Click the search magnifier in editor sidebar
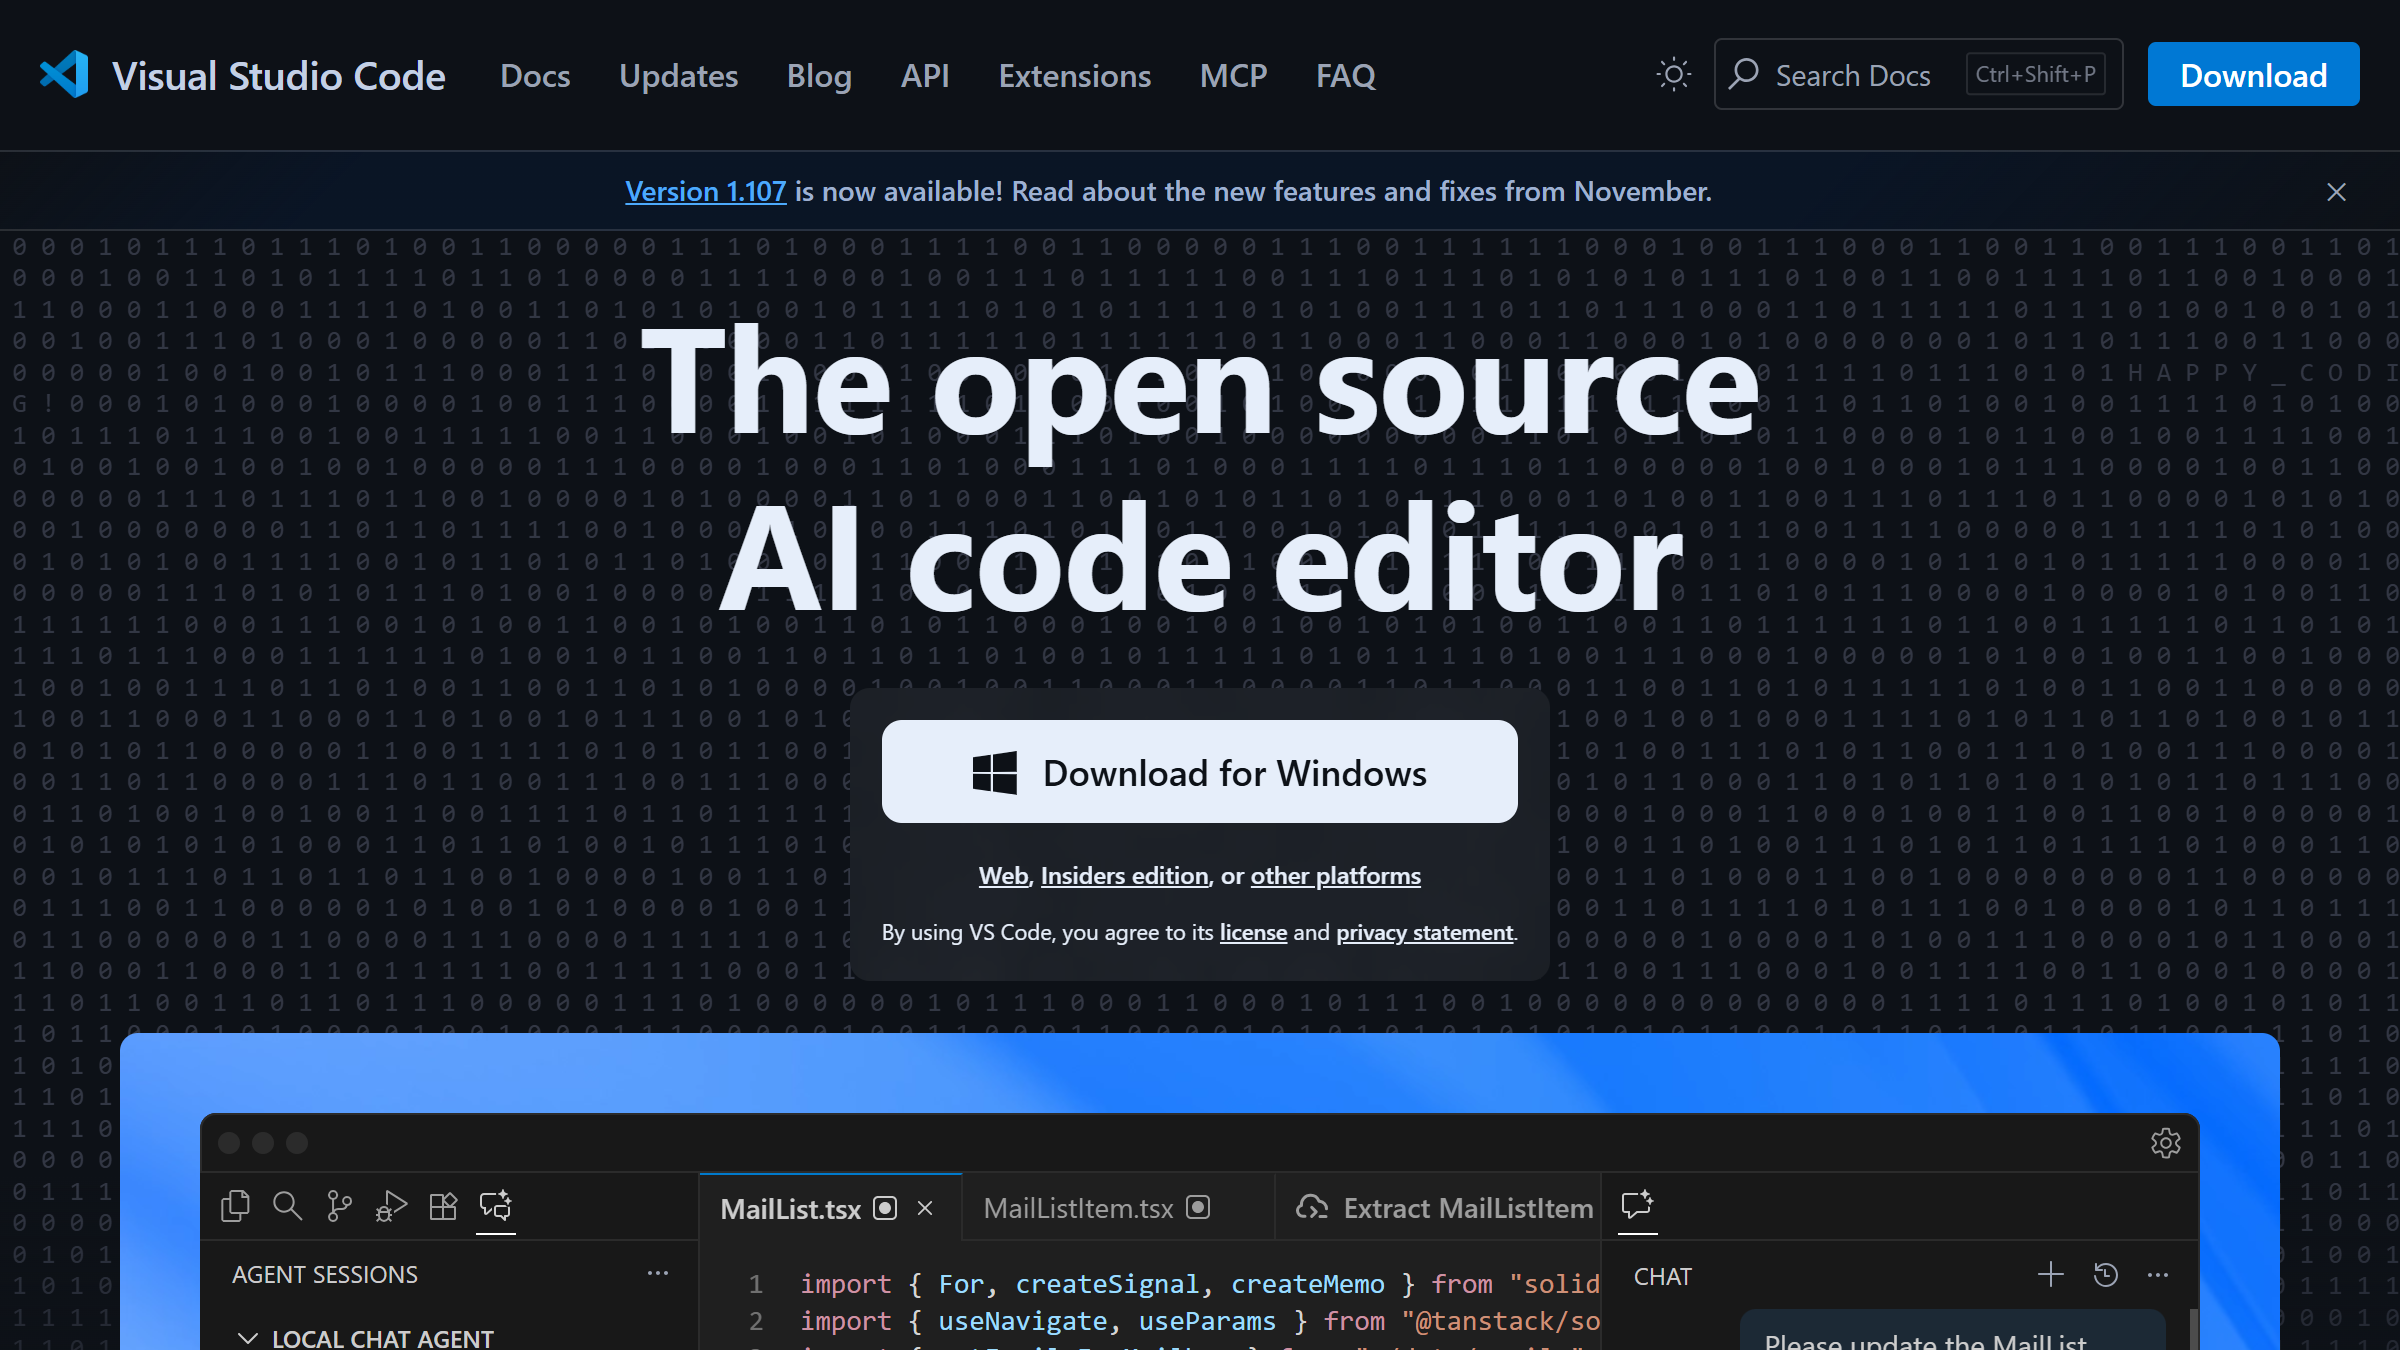This screenshot has width=2400, height=1350. tap(287, 1206)
